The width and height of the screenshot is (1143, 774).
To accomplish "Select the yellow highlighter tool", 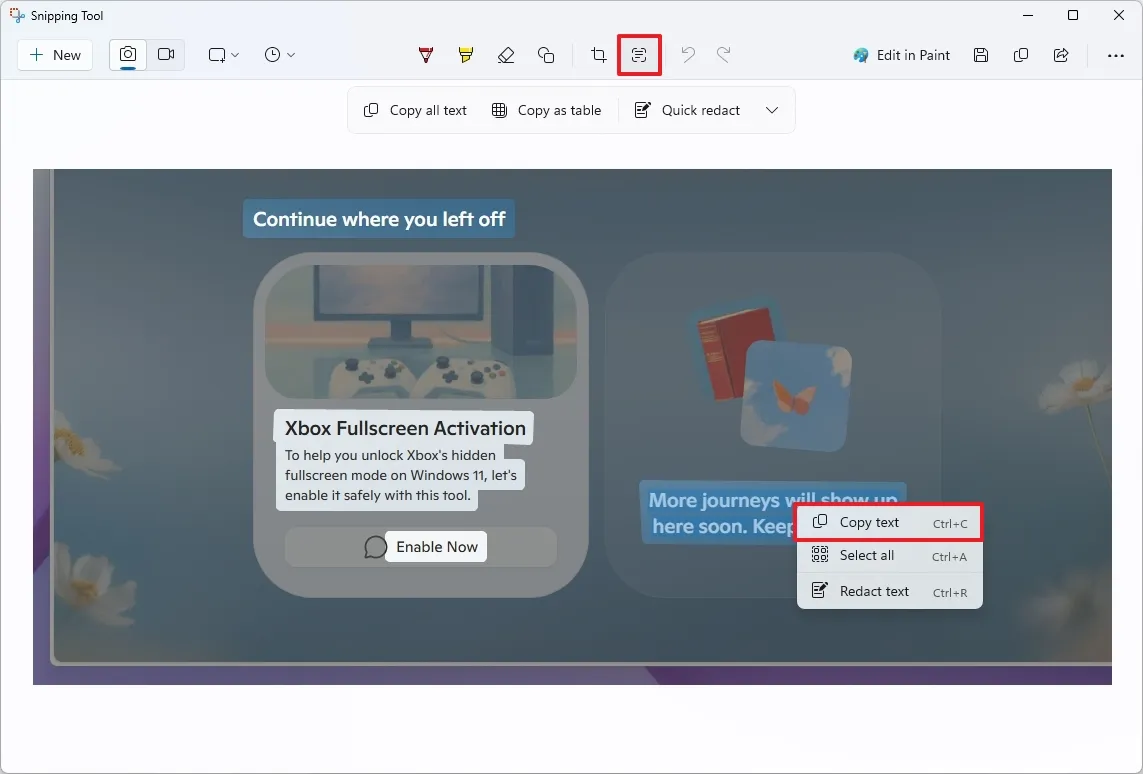I will pyautogui.click(x=465, y=55).
